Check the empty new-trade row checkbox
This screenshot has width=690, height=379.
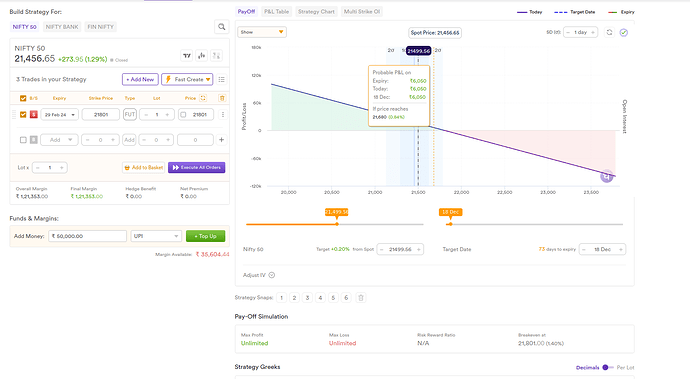(23, 140)
